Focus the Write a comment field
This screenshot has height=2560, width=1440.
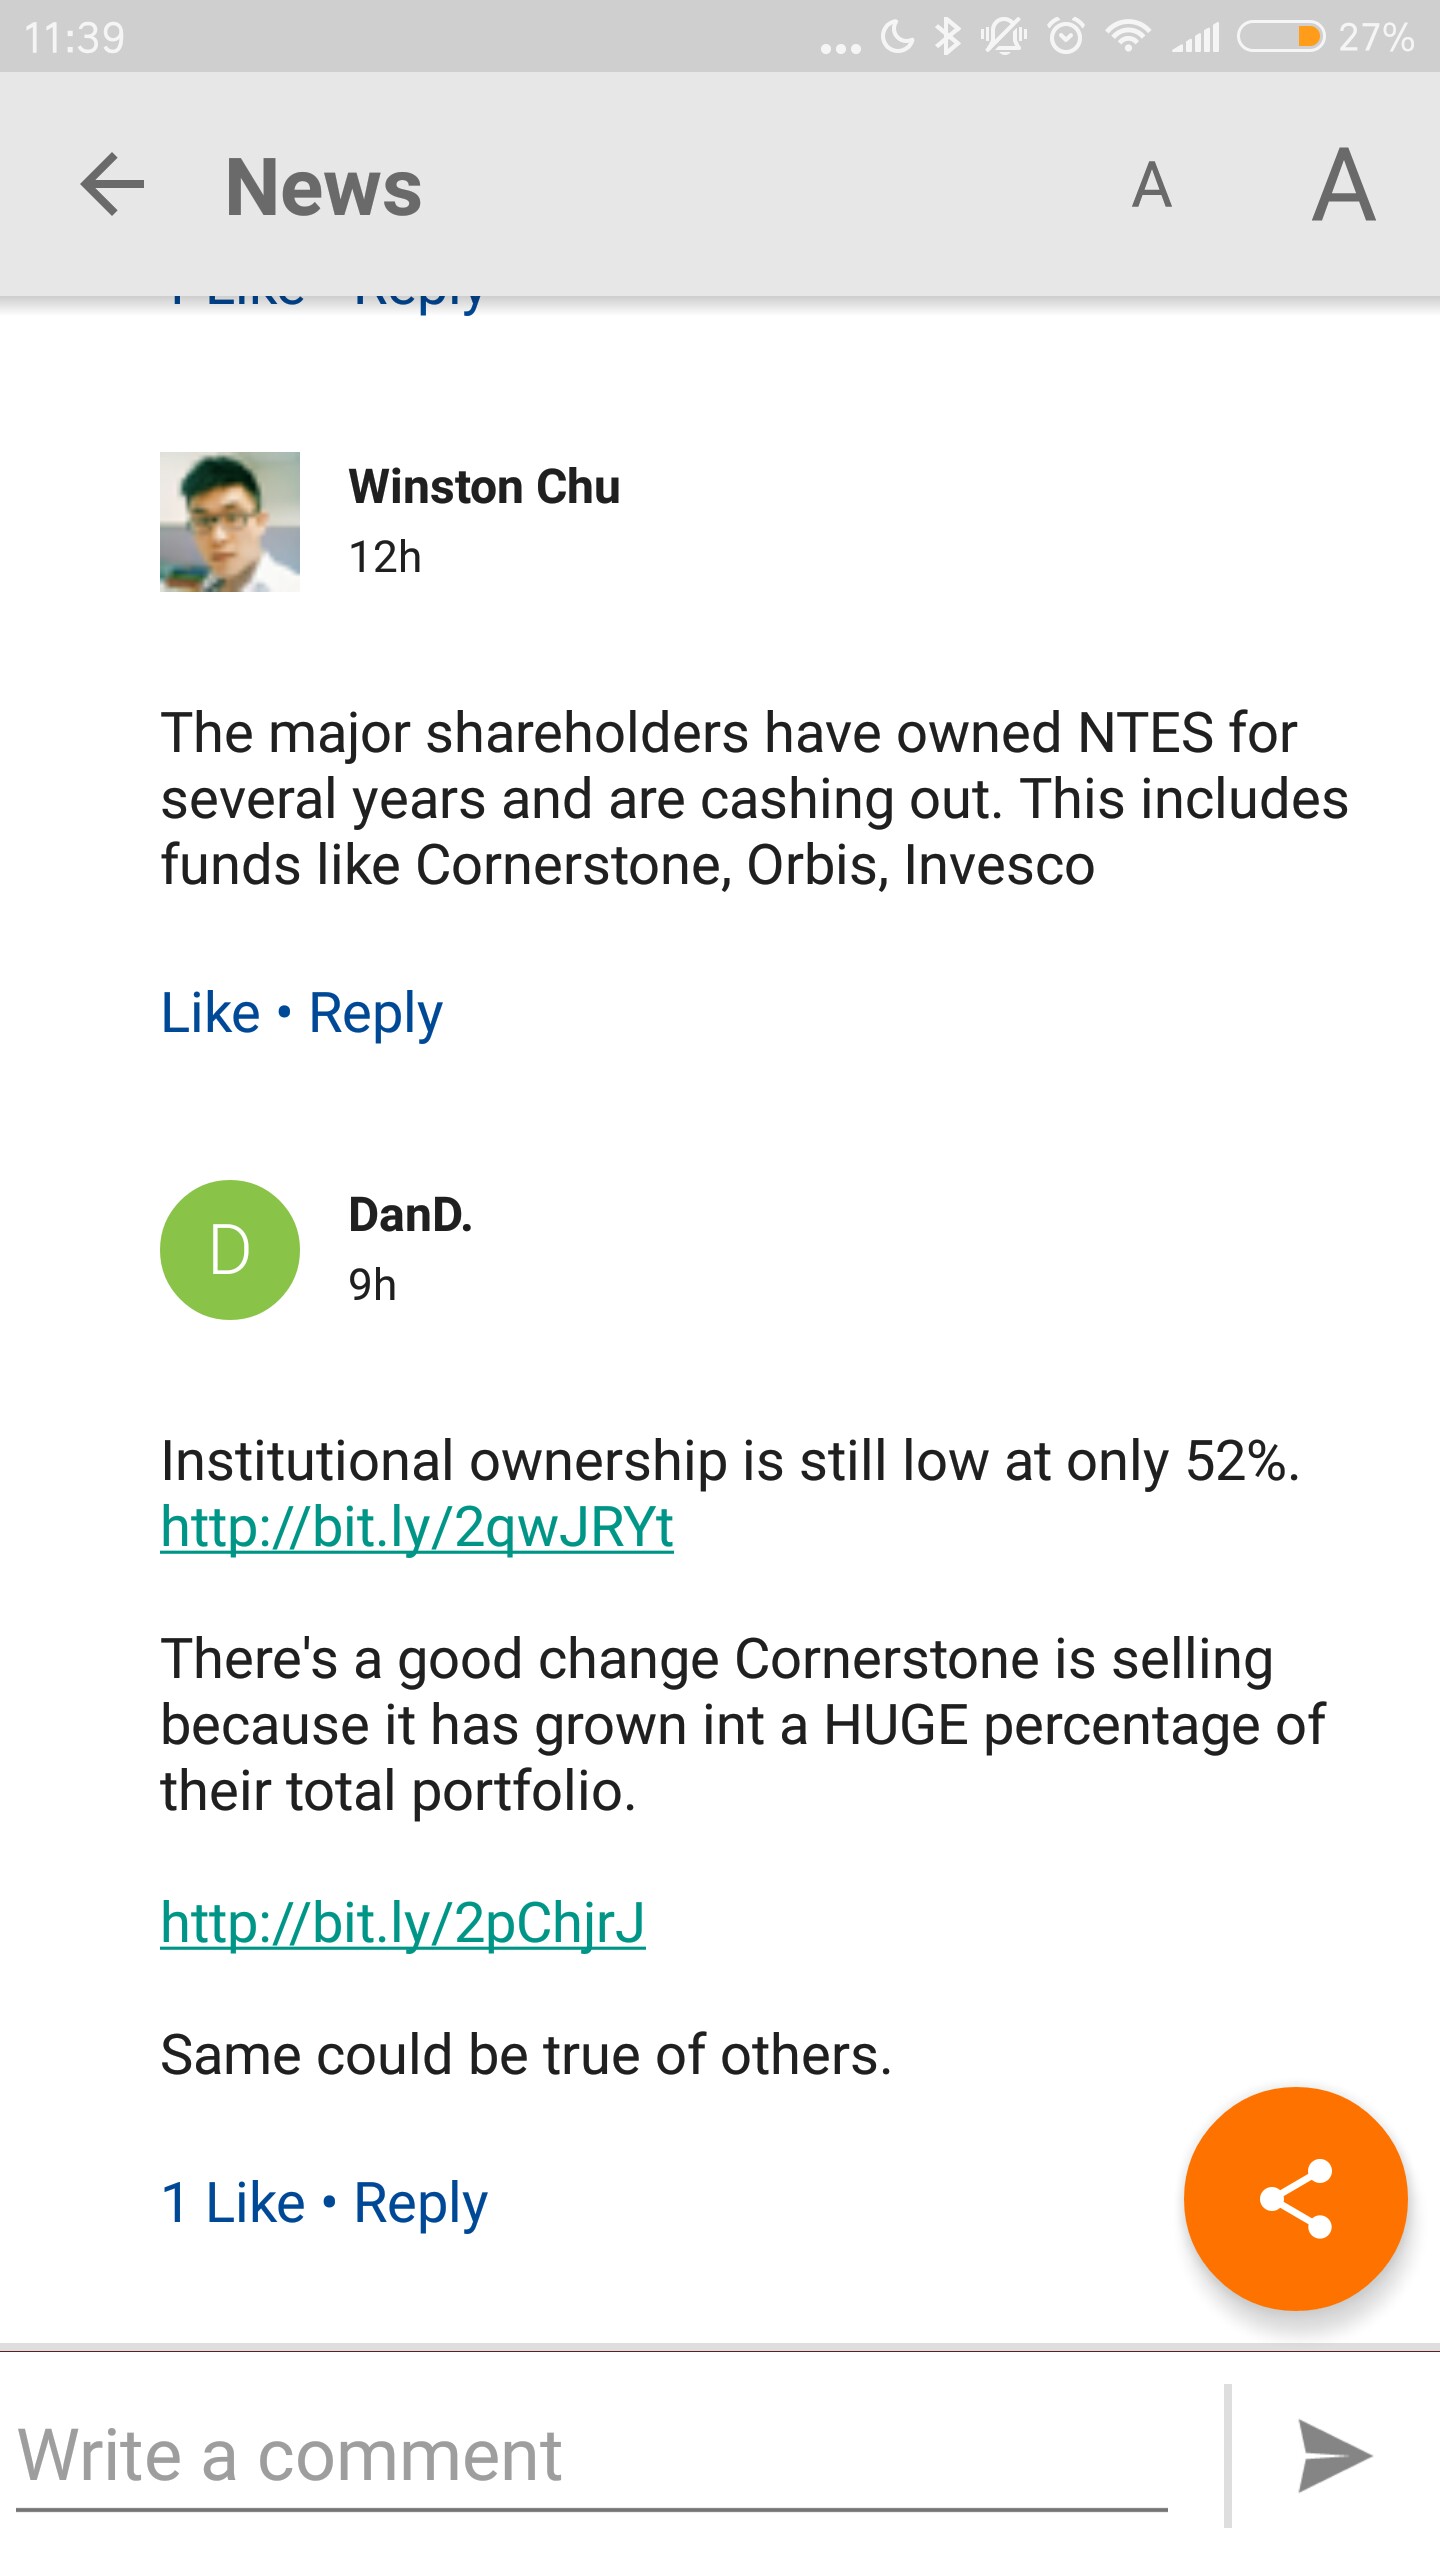[590, 2455]
